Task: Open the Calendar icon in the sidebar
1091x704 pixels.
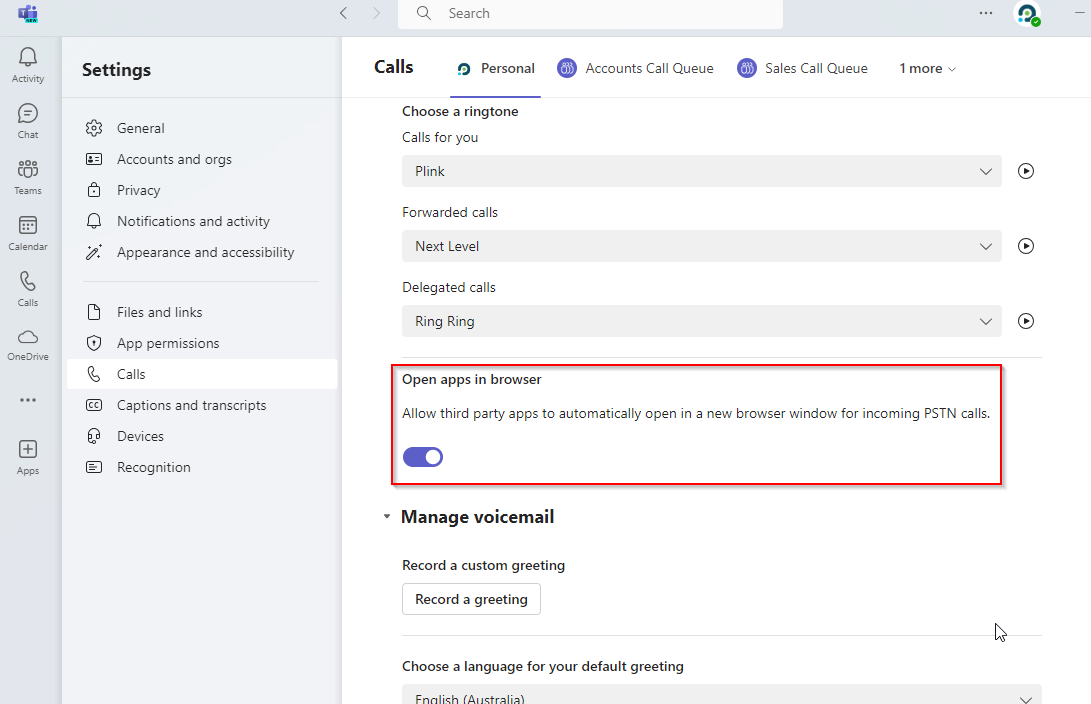Action: pos(28,232)
